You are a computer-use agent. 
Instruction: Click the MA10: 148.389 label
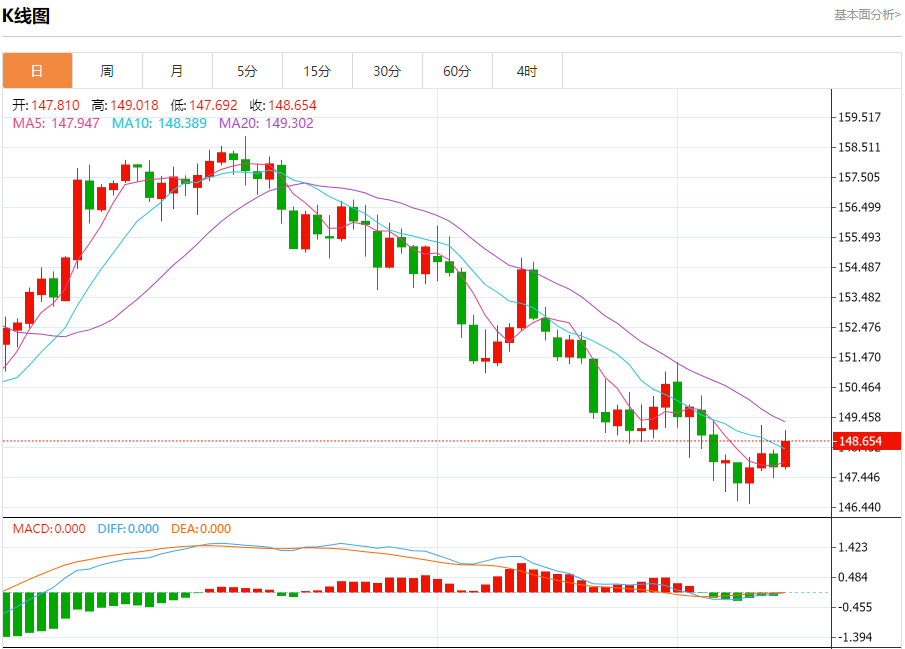pyautogui.click(x=159, y=123)
